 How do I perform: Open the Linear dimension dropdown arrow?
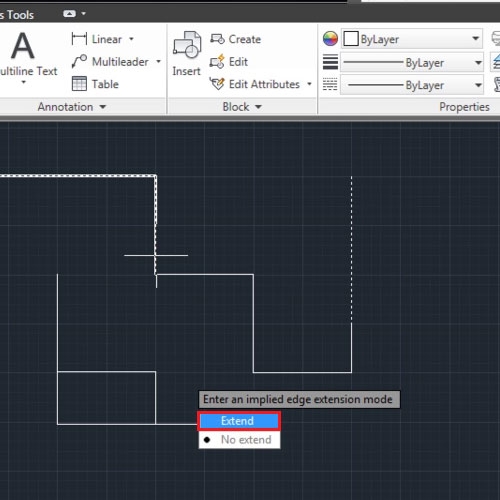(x=131, y=39)
